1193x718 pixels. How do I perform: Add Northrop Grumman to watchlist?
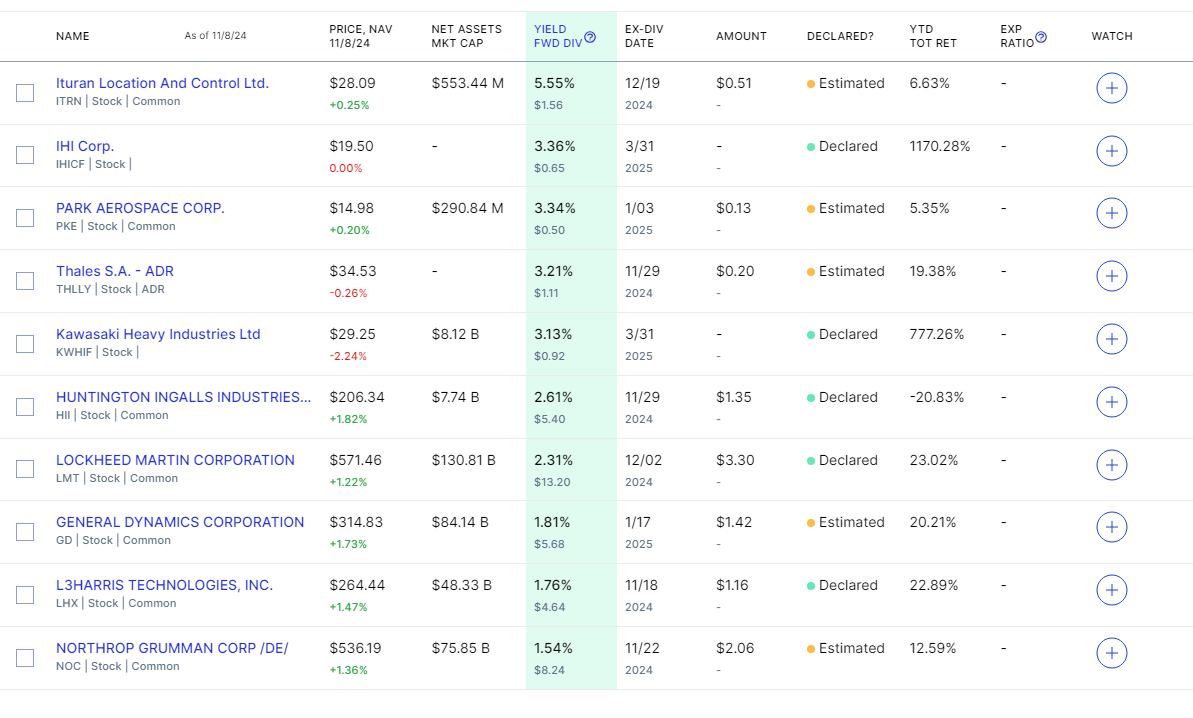click(1112, 653)
